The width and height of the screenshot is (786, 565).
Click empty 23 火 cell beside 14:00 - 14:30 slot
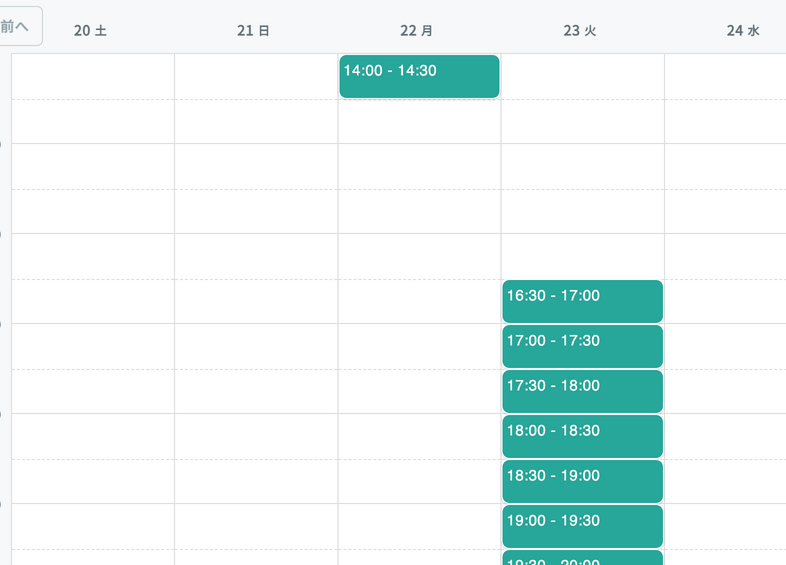coord(582,76)
